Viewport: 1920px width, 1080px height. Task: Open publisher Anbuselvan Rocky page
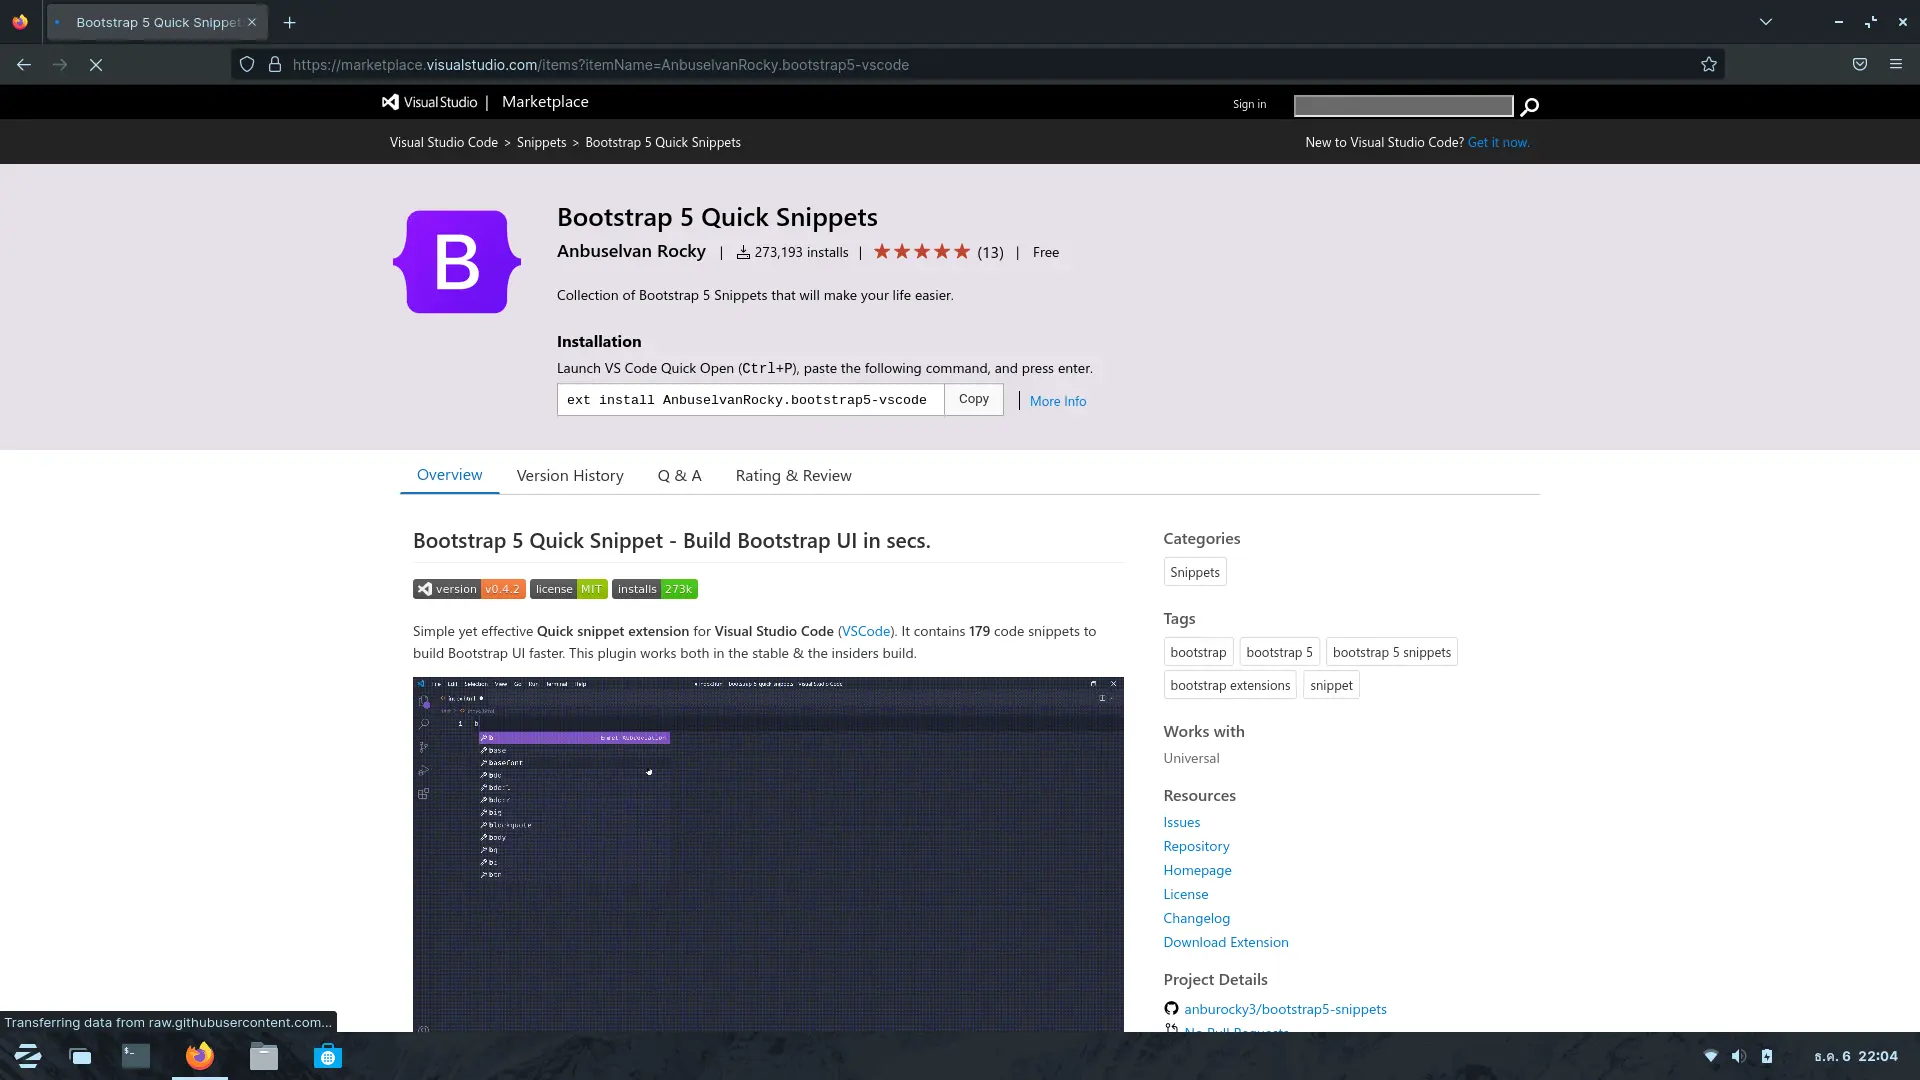point(631,251)
